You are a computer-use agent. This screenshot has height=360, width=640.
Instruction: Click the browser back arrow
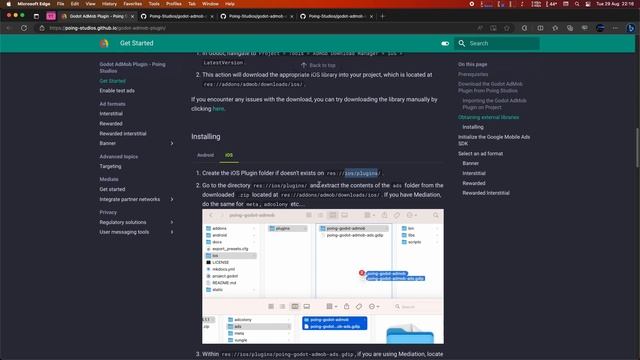tap(9, 28)
